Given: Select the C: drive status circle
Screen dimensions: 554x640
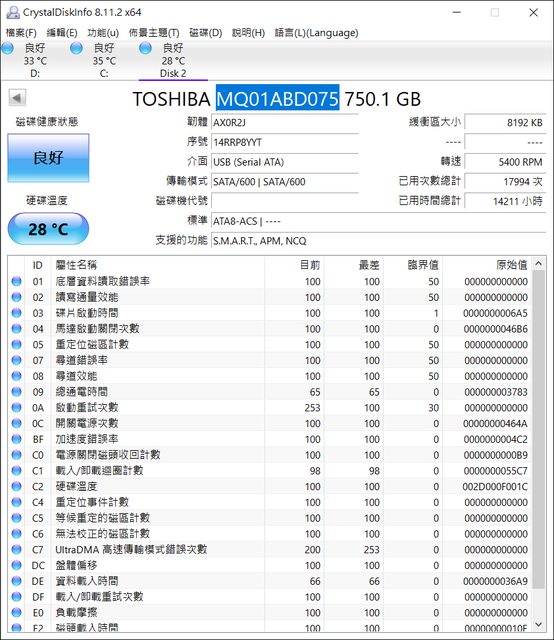Looking at the screenshot, I should (76, 49).
